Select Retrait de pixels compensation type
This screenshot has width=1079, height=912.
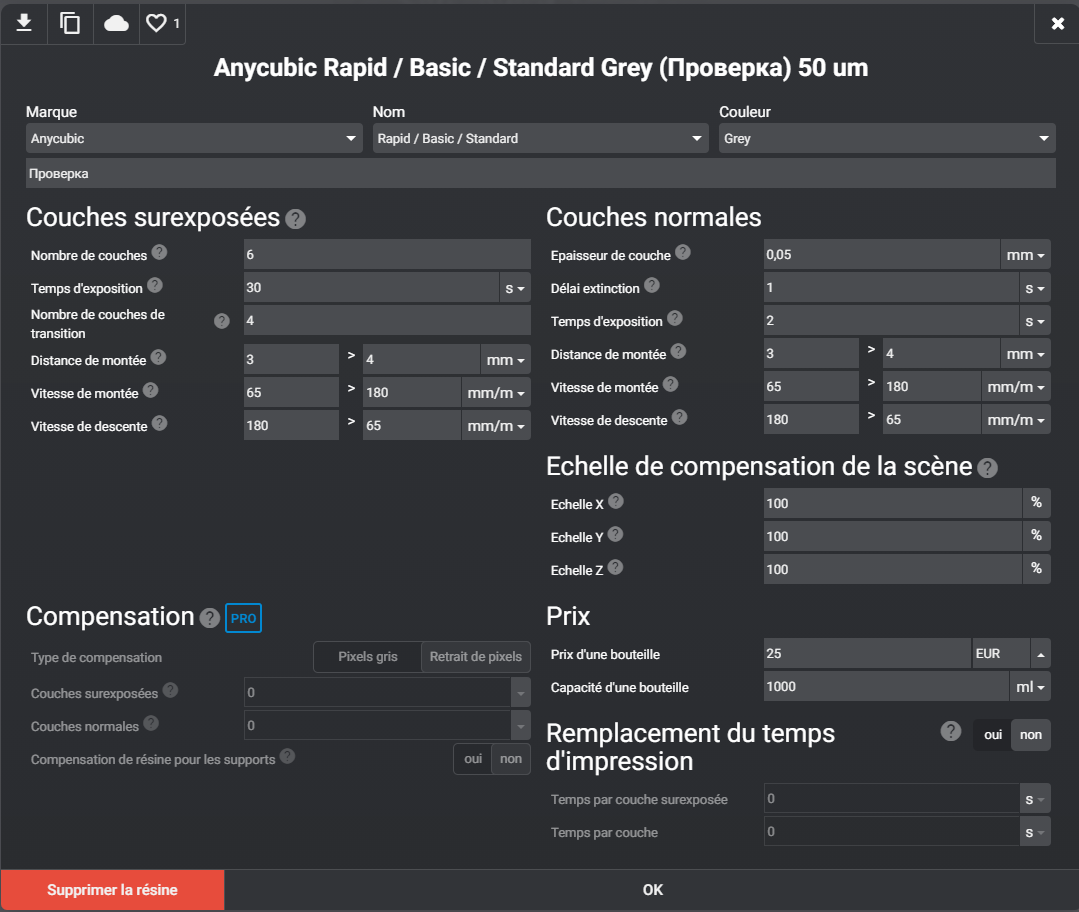click(476, 657)
